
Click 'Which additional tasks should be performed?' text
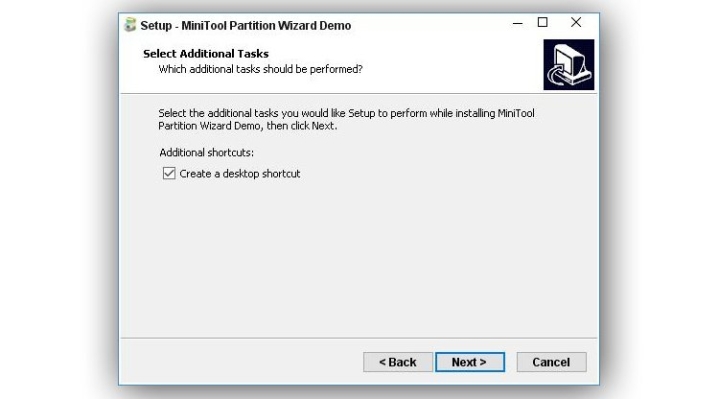click(x=260, y=69)
